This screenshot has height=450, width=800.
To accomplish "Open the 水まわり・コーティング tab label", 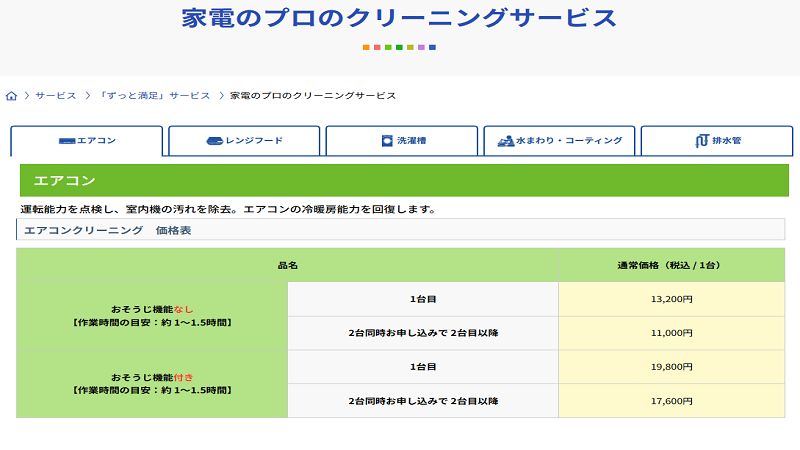I will point(569,141).
